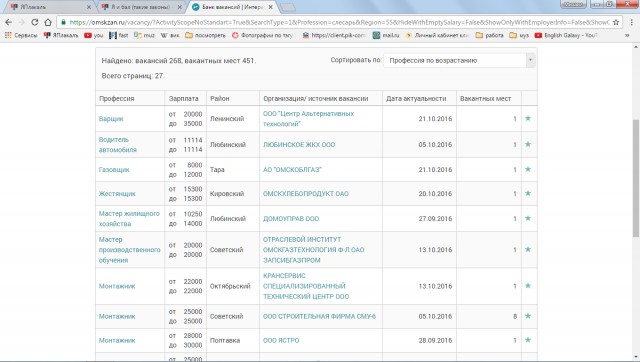Star the Жестянщик vacancy row
640x362 pixels.
click(528, 193)
